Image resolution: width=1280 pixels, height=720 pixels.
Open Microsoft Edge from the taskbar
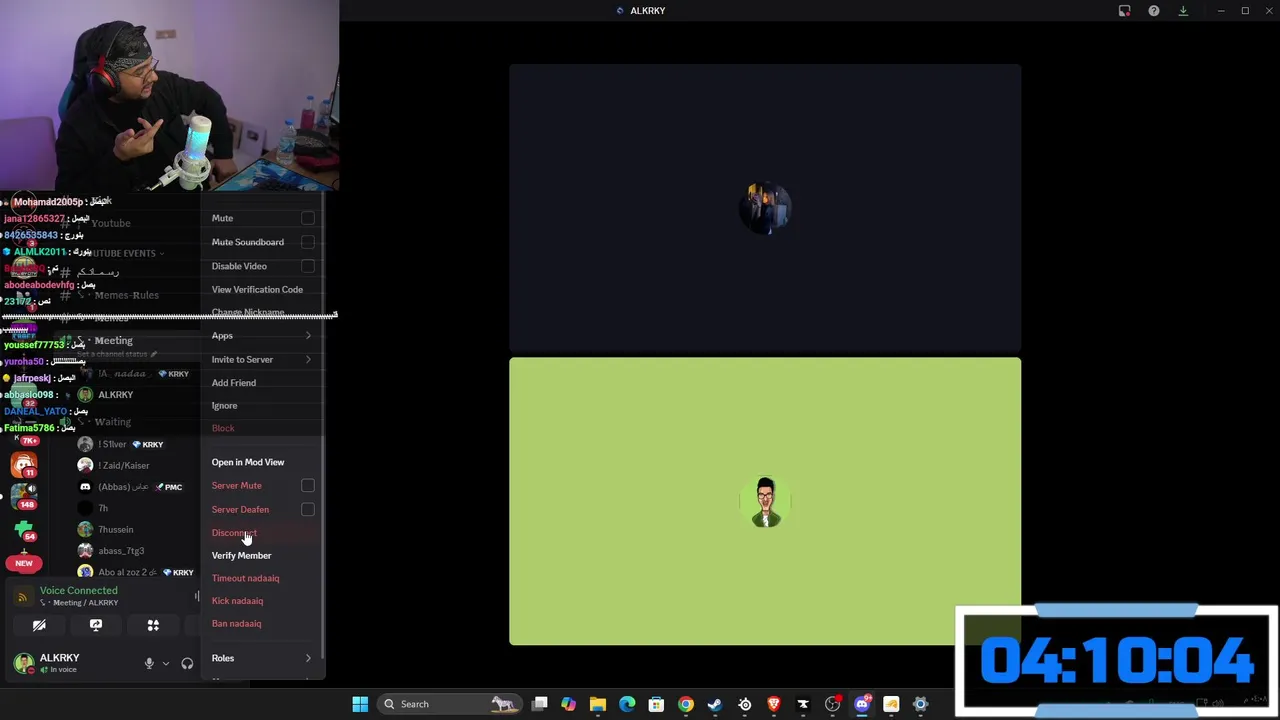click(627, 704)
